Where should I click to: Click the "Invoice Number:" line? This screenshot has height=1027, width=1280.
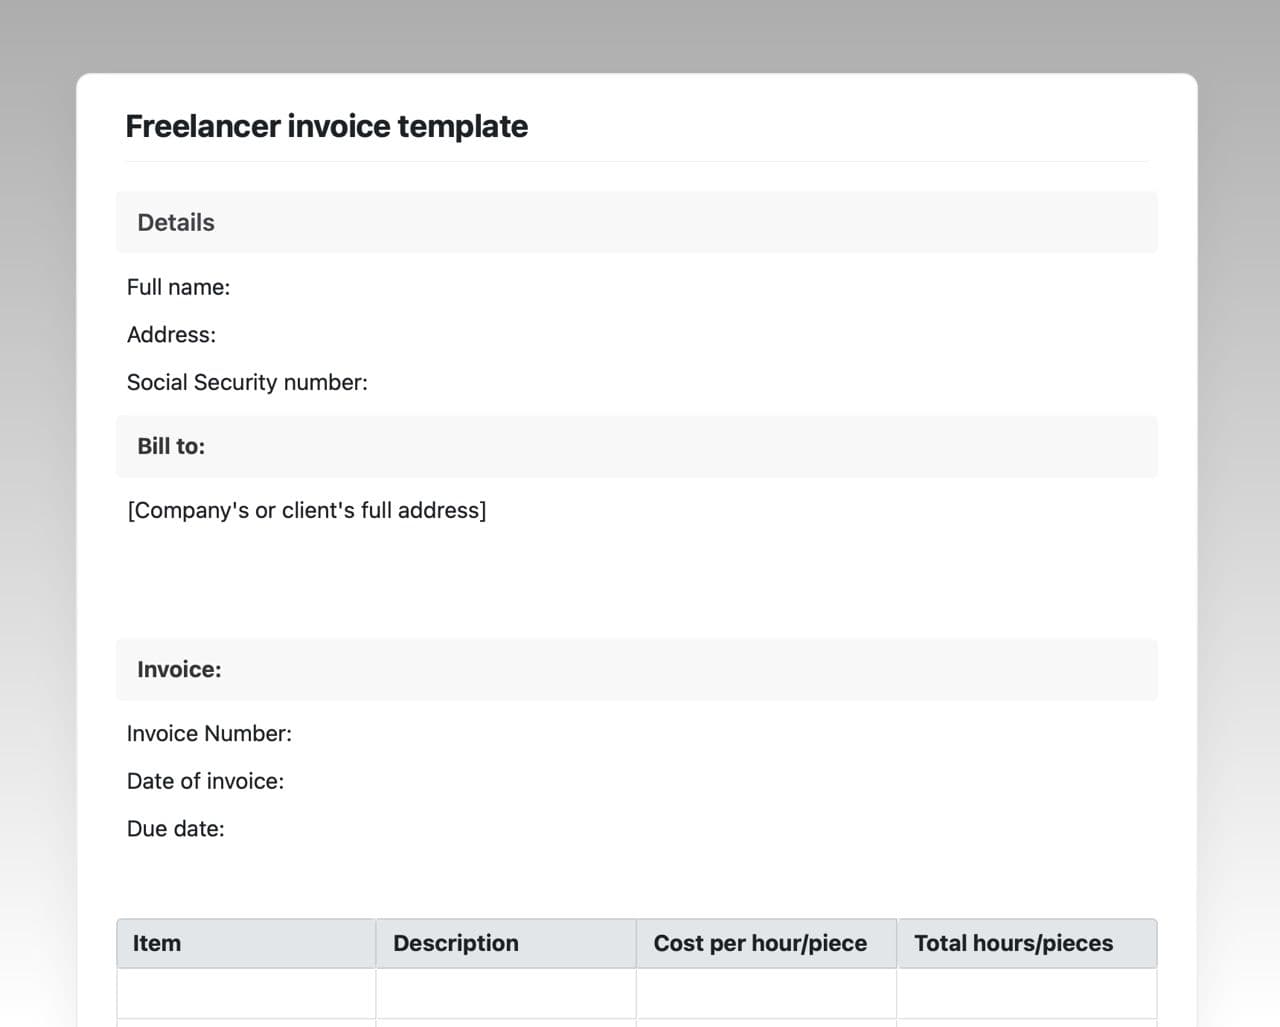click(209, 734)
